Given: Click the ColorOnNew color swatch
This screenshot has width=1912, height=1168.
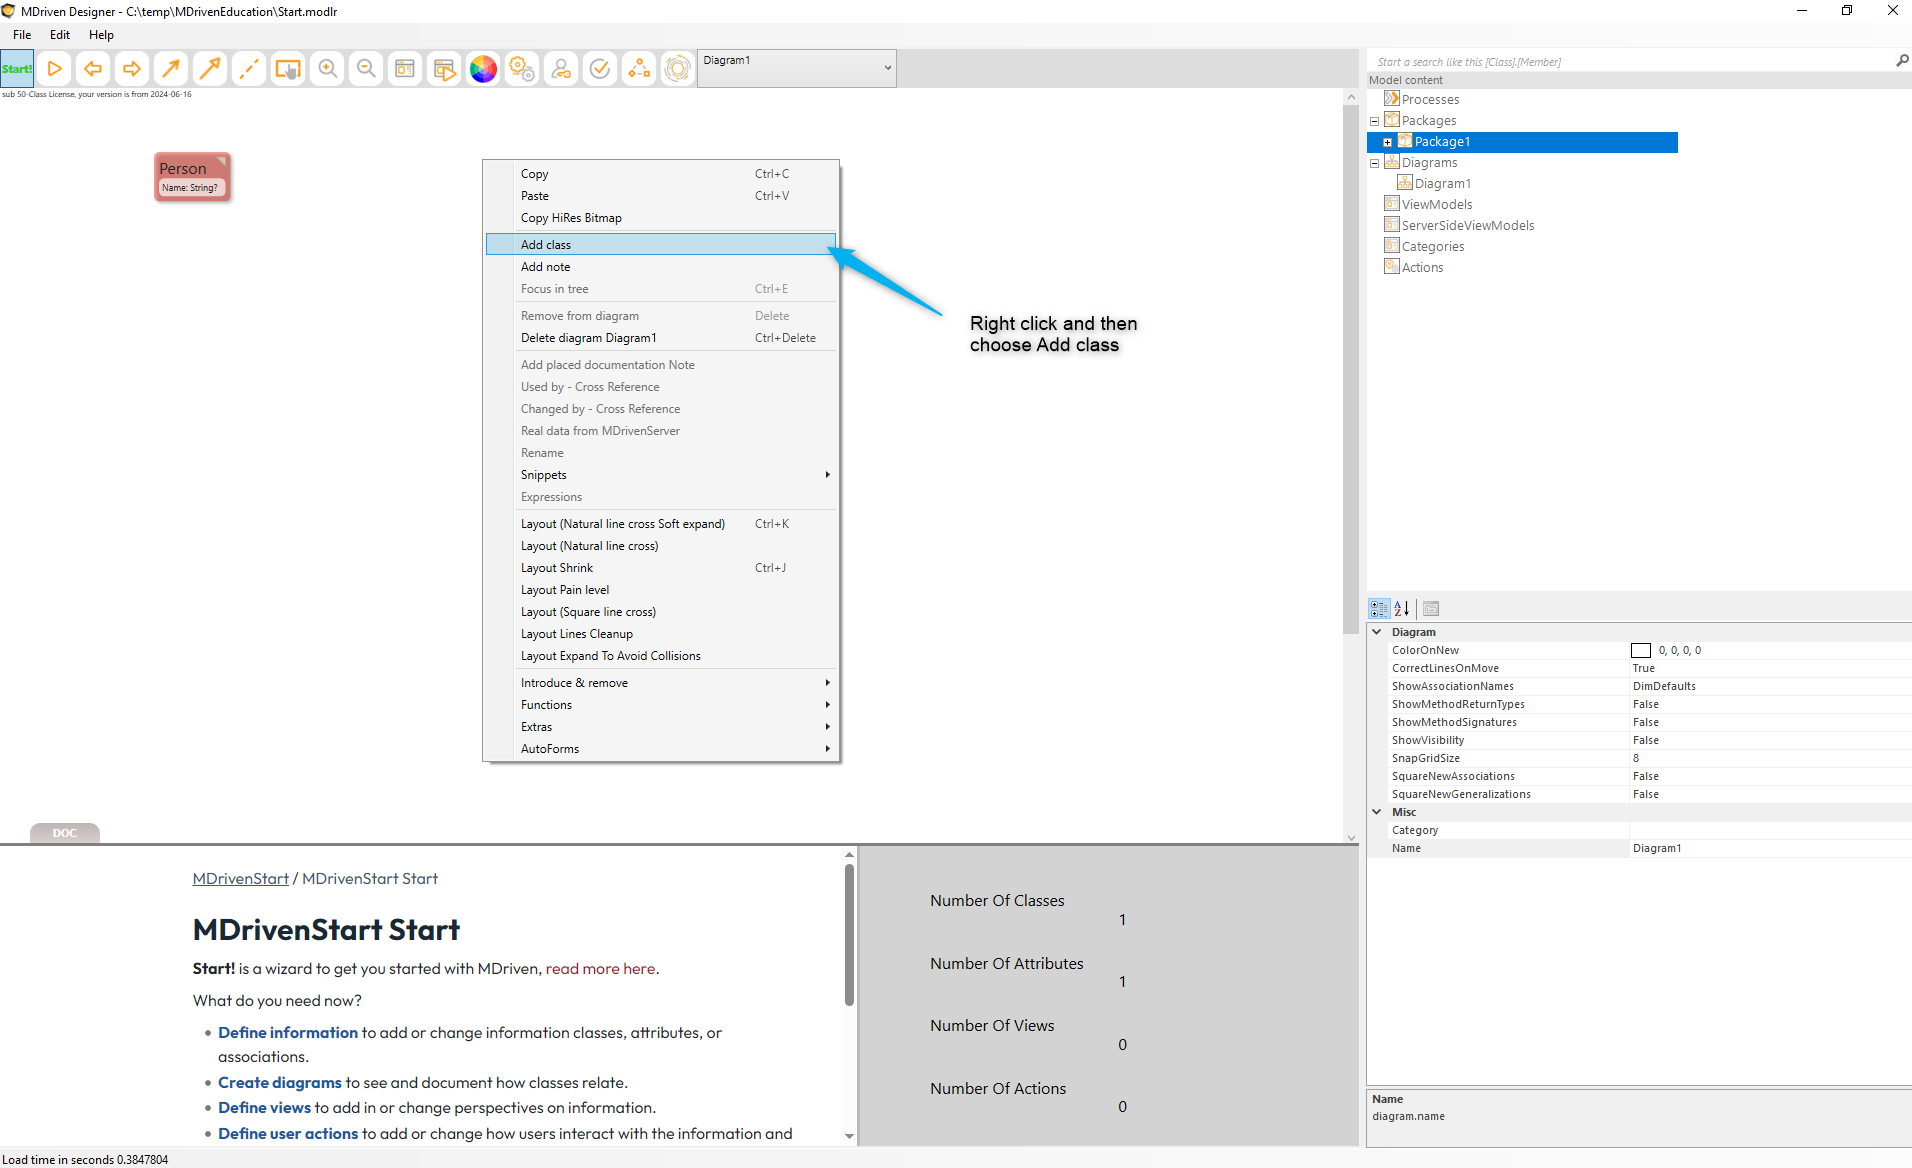Looking at the screenshot, I should coord(1641,650).
